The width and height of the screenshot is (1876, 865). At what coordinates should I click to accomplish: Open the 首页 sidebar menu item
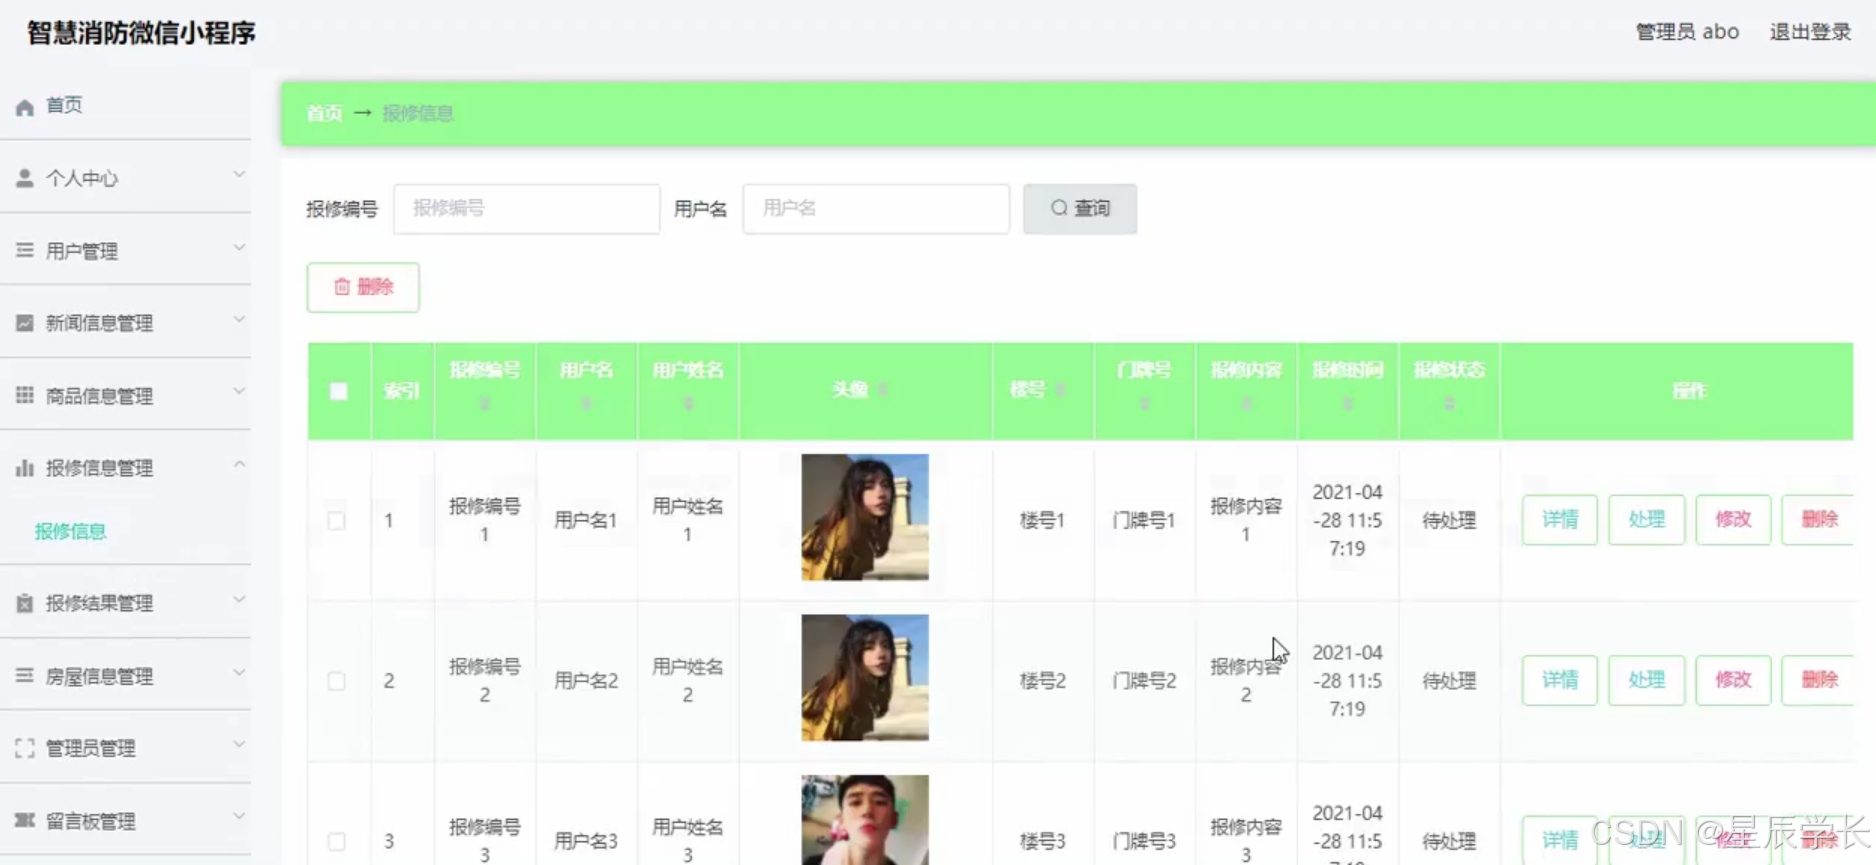click(125, 105)
